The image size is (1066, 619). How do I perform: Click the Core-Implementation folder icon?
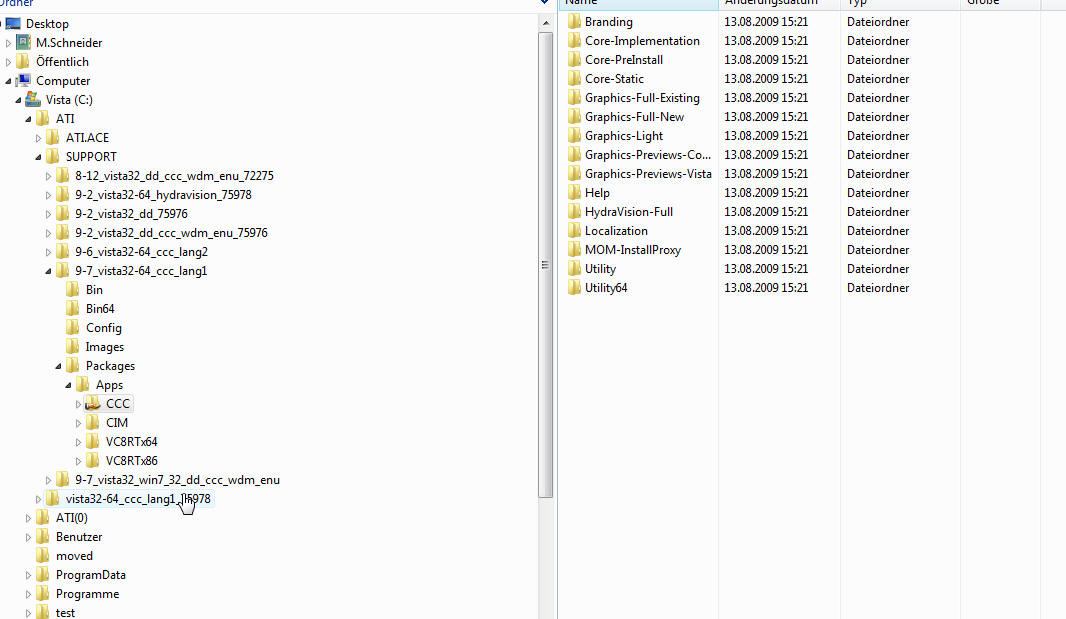click(x=574, y=41)
